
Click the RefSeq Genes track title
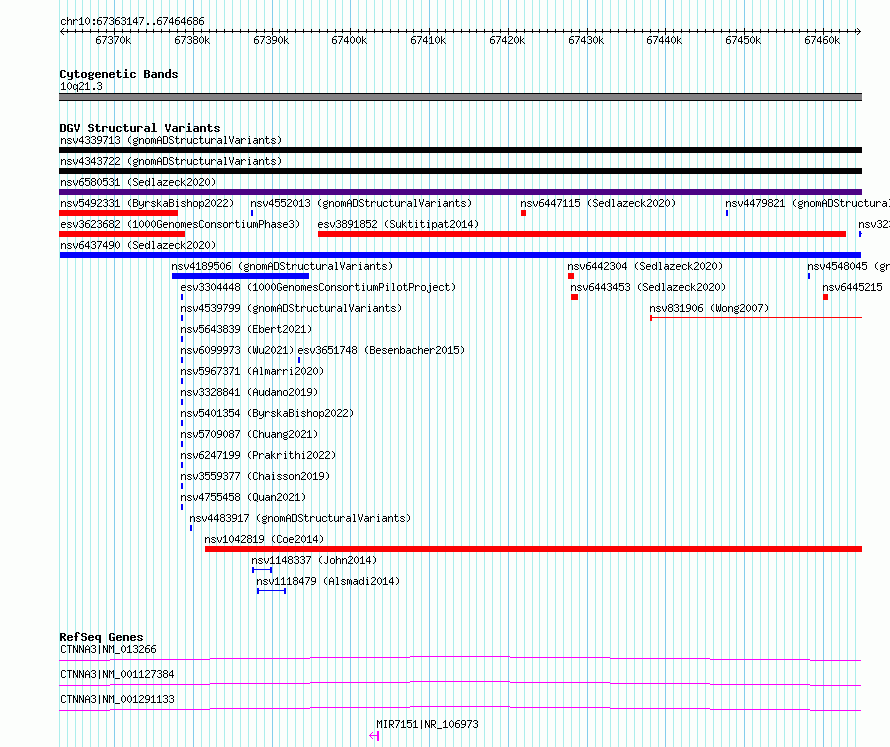tap(101, 637)
